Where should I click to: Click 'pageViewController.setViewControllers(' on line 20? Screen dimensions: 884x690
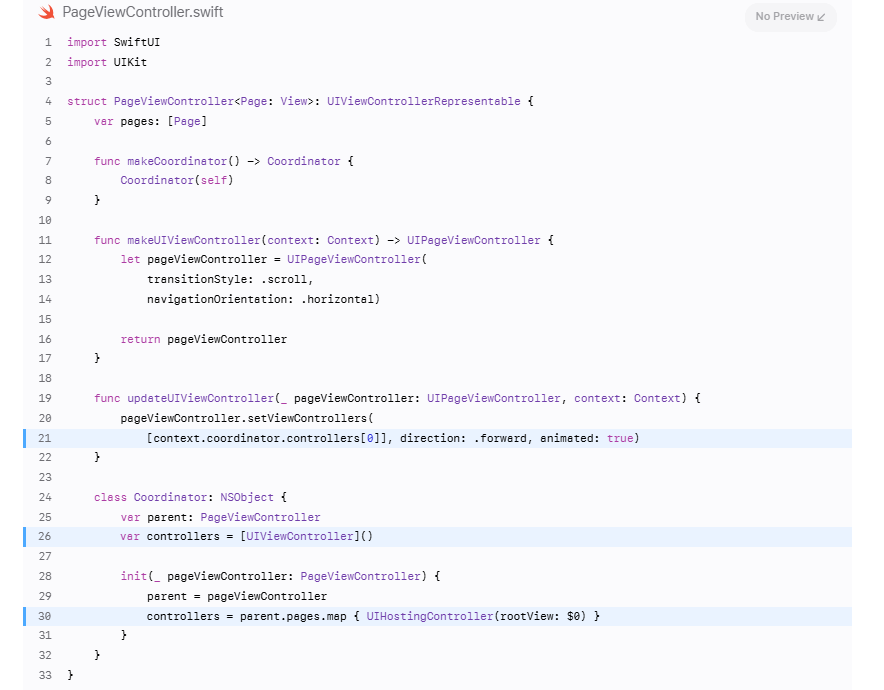coord(246,418)
